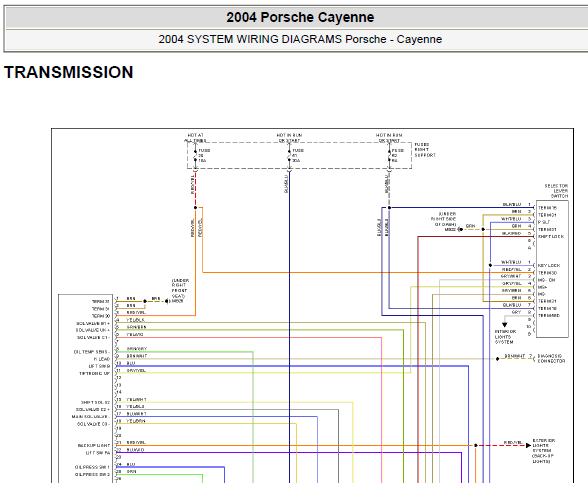Select the LIFT SW PA pin label
Screen dimensions: 588x483
pyautogui.click(x=98, y=453)
